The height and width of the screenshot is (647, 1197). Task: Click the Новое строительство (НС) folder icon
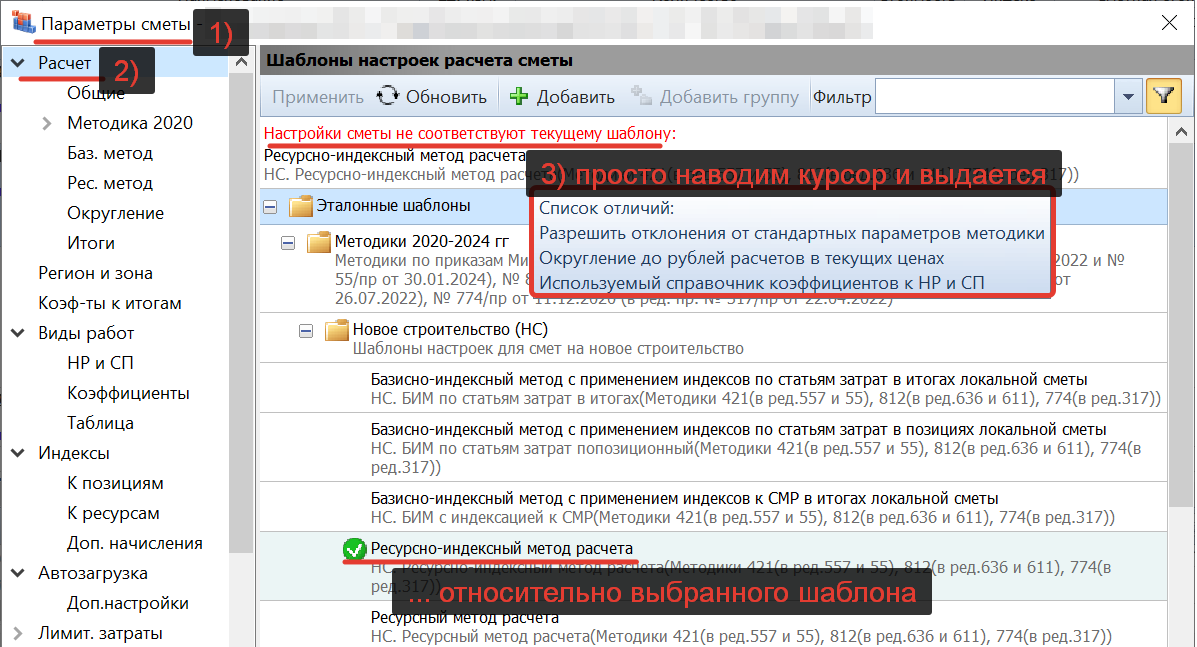[x=337, y=330]
